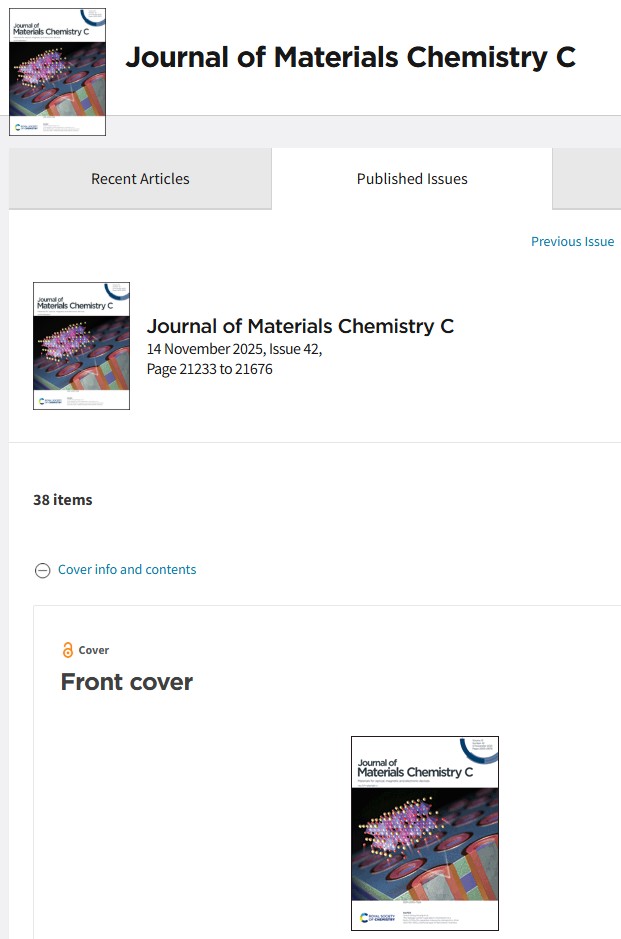Viewport: 621px width, 939px height.
Task: Go to the Previous Issue link
Action: (572, 241)
